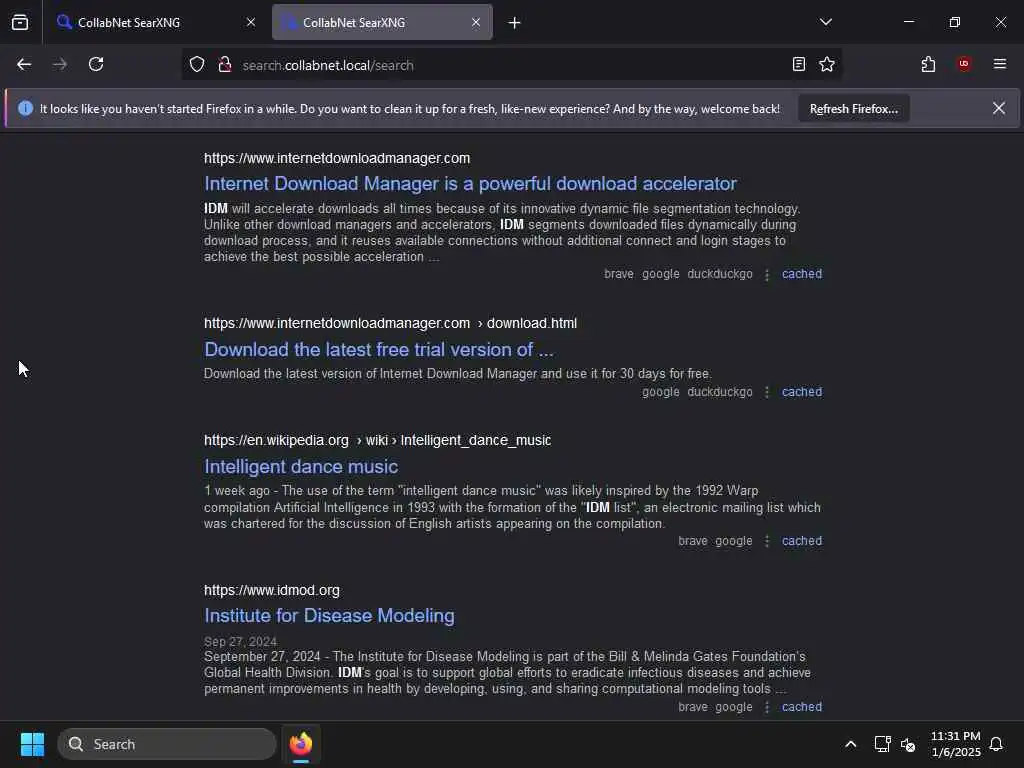Open cached link for Intelligent dance music
The height and width of the screenshot is (768, 1024).
point(802,541)
